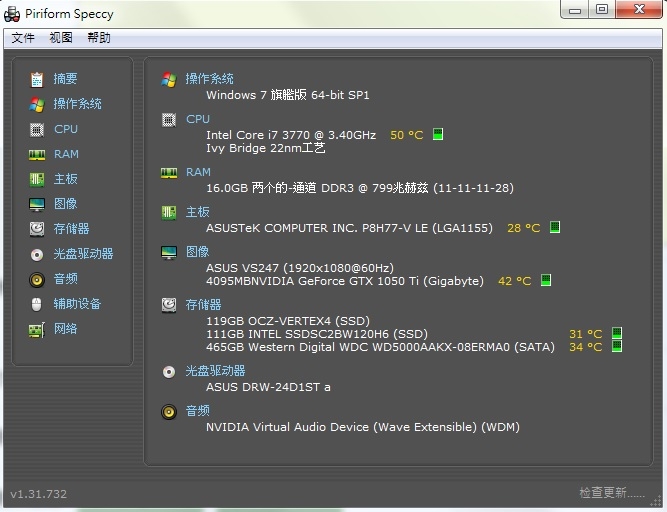Click the hard drive icon in summary panel
The width and height of the screenshot is (667, 512).
click(x=169, y=305)
